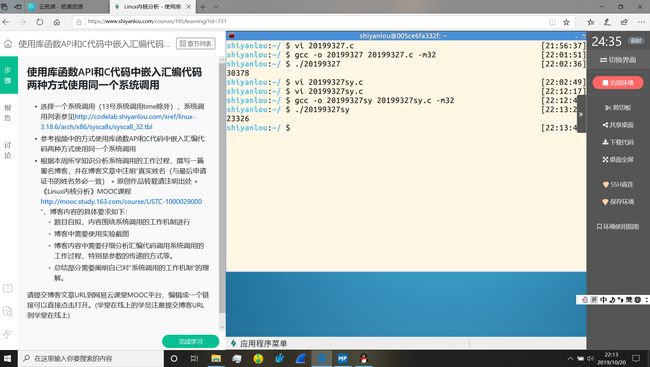
Task: Open 应用程序菜单 applications menu
Action: click(259, 343)
